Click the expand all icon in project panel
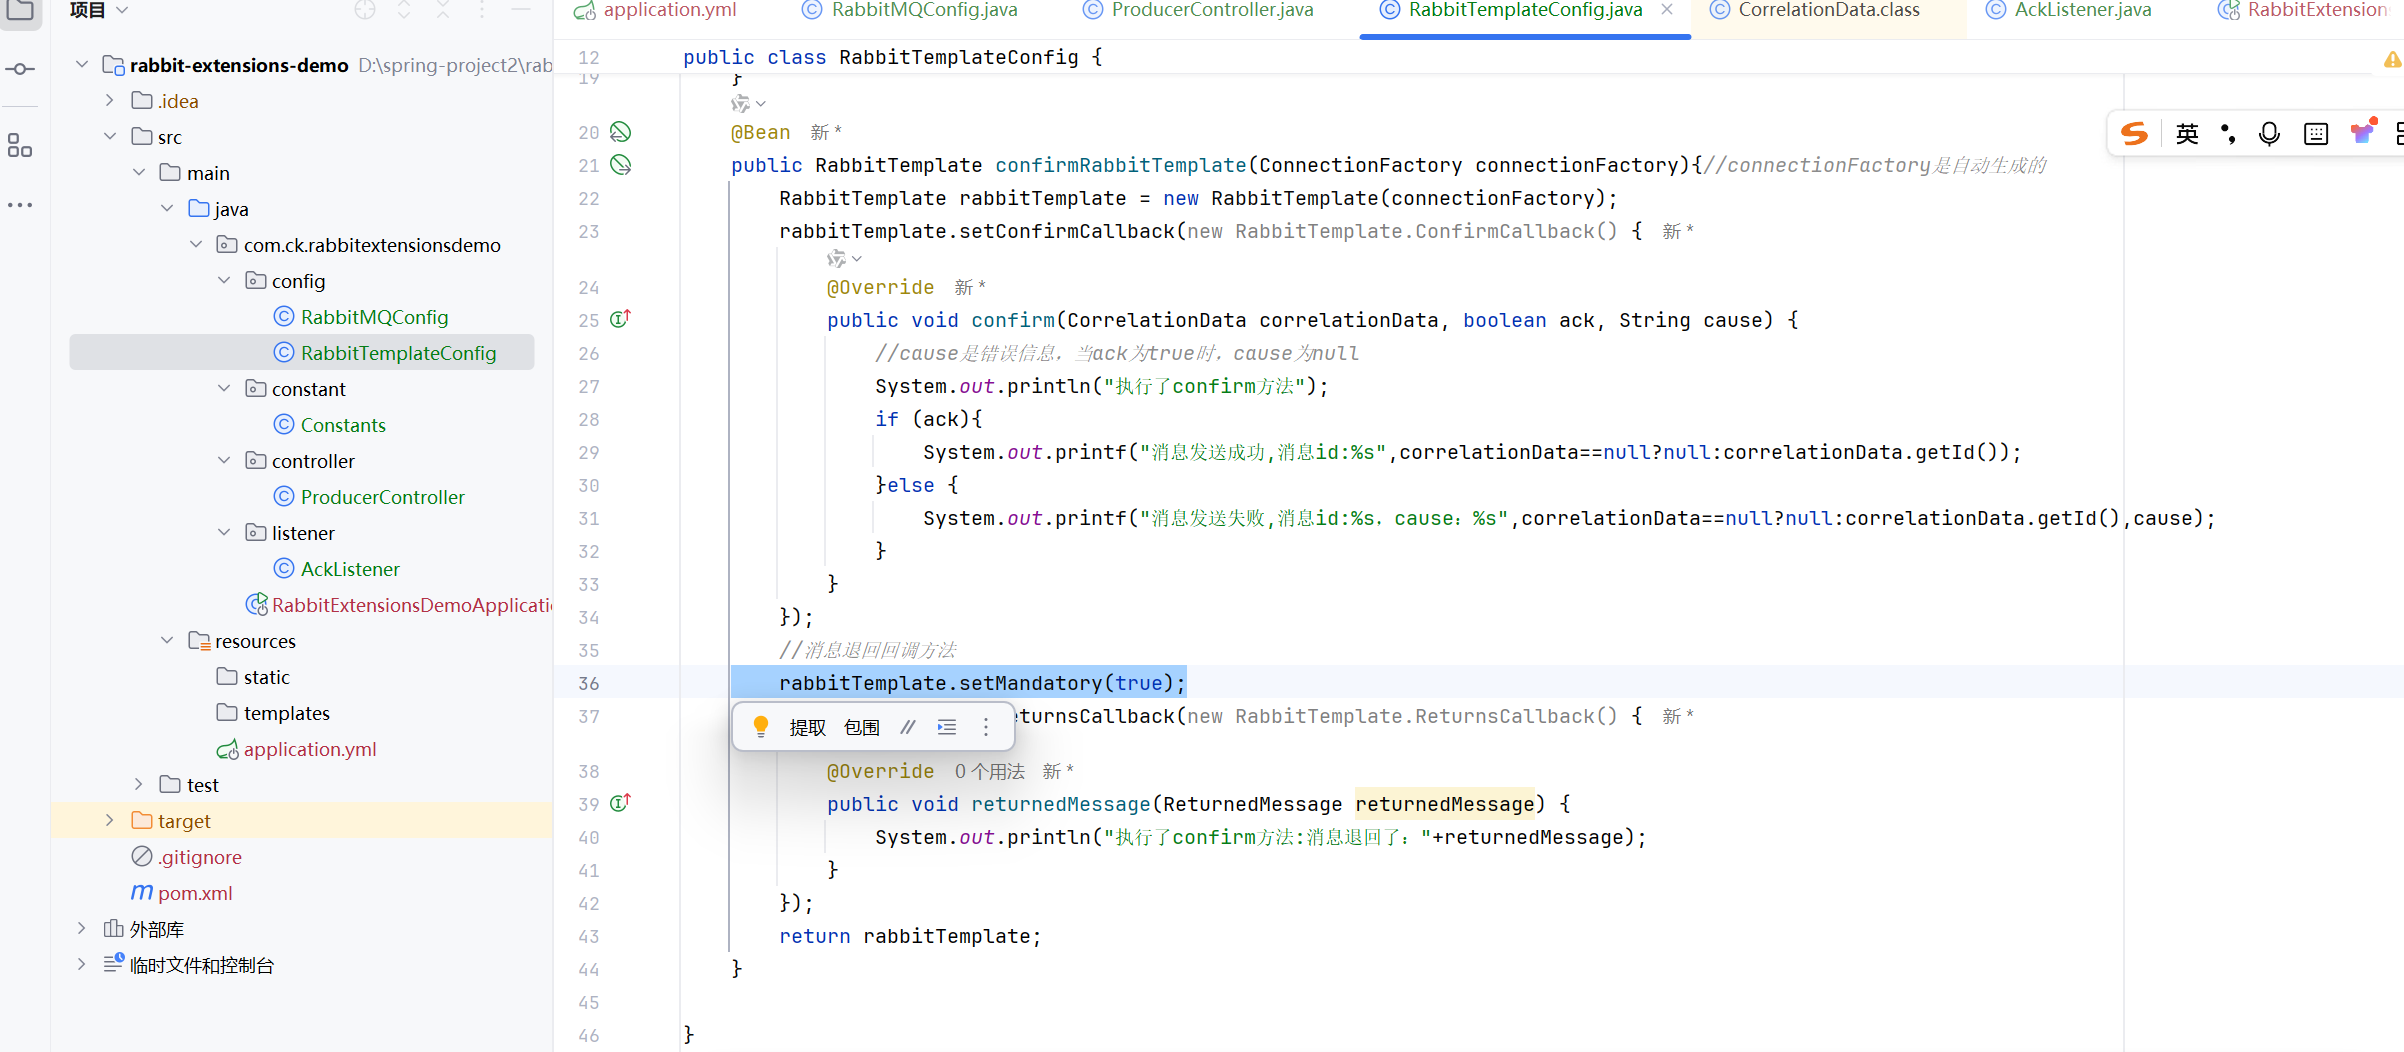2404x1052 pixels. [x=404, y=10]
